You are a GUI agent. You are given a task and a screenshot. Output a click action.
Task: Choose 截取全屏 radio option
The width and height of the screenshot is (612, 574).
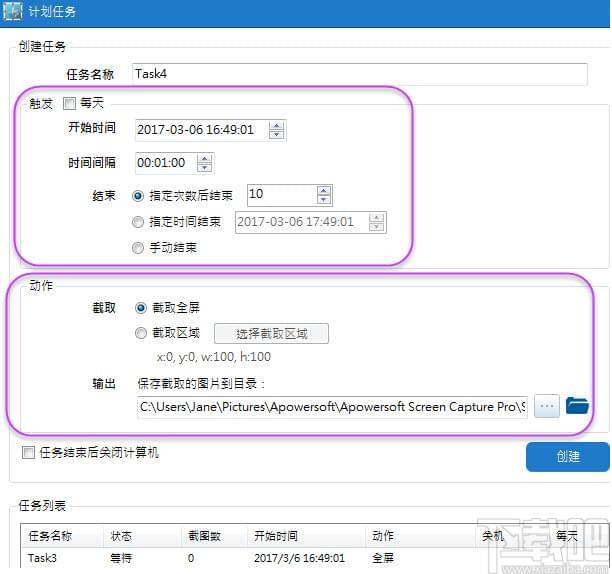[x=141, y=308]
